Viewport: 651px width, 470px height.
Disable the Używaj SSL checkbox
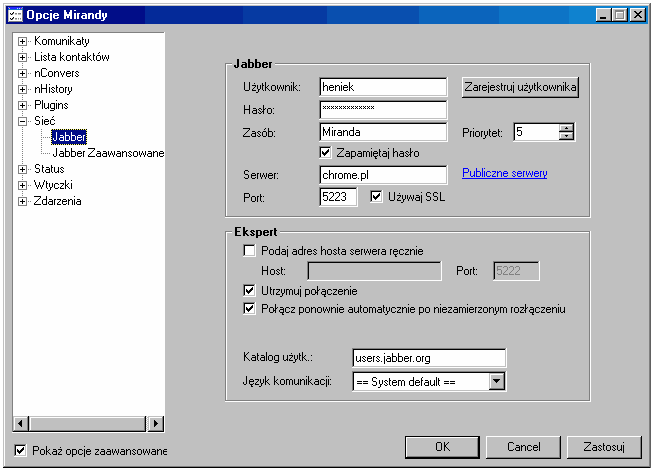coord(377,197)
